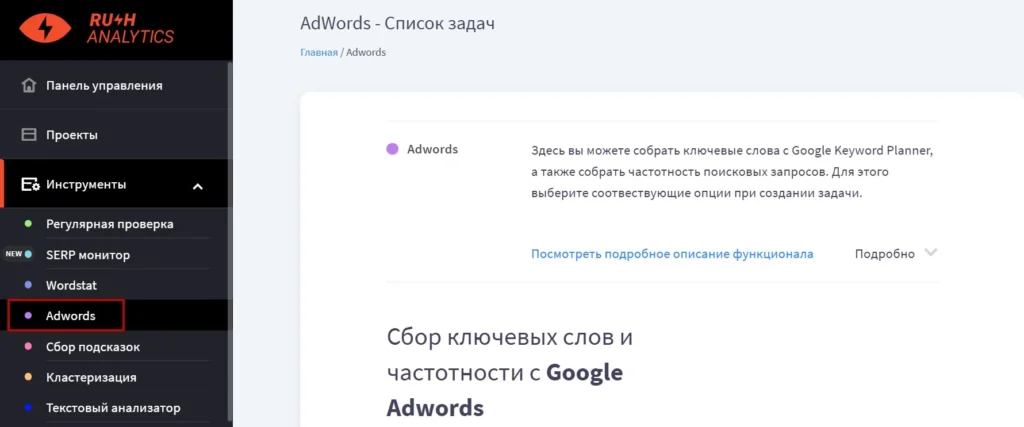Collapse the Инструменты menu chevron
This screenshot has height=427, width=1024.
coord(198,187)
